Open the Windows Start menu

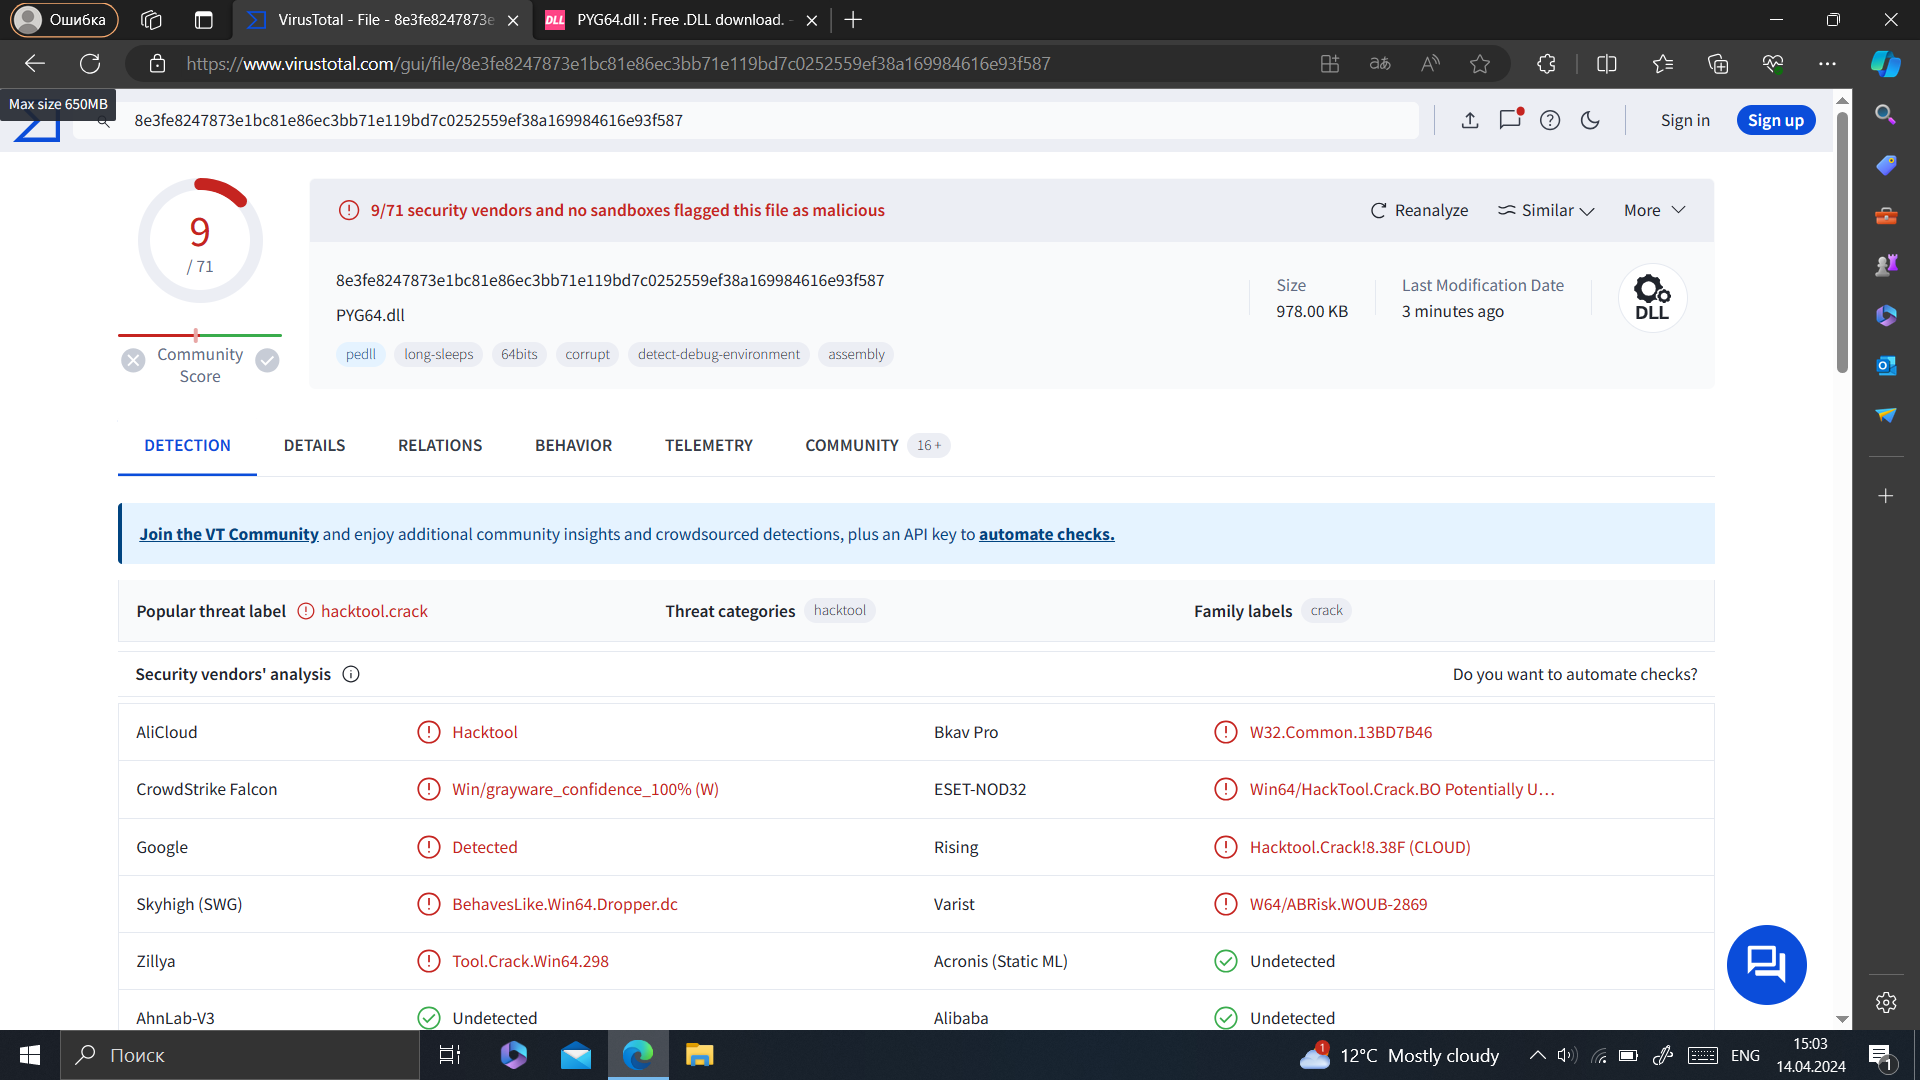(x=30, y=1055)
